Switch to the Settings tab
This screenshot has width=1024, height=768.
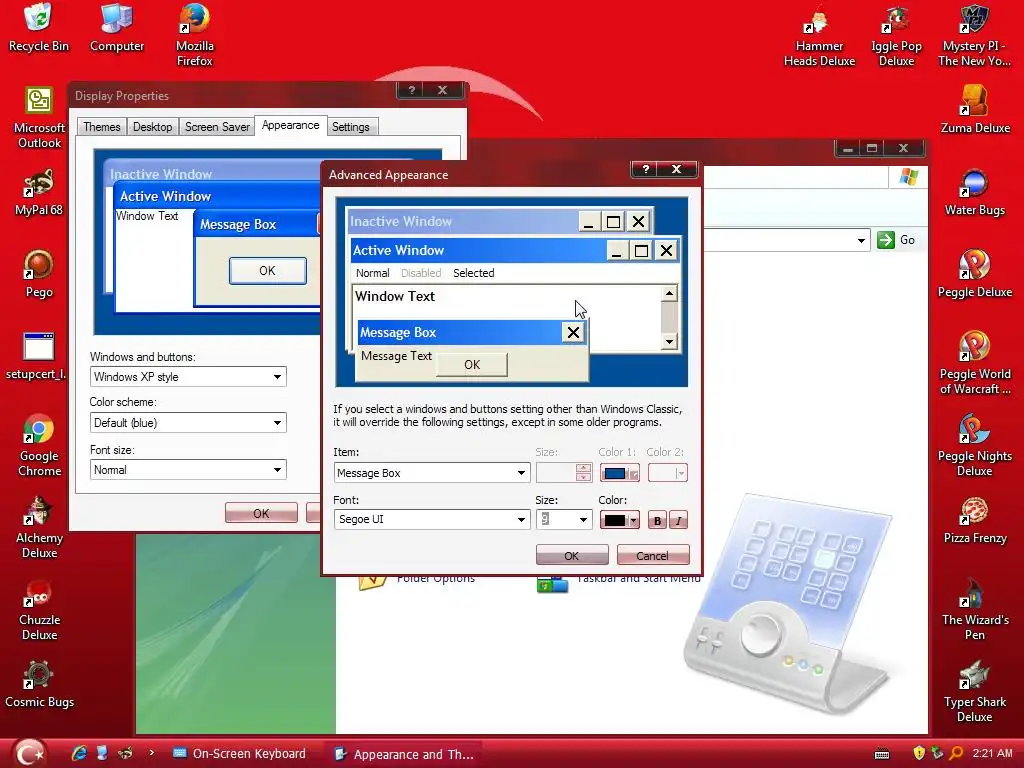351,127
